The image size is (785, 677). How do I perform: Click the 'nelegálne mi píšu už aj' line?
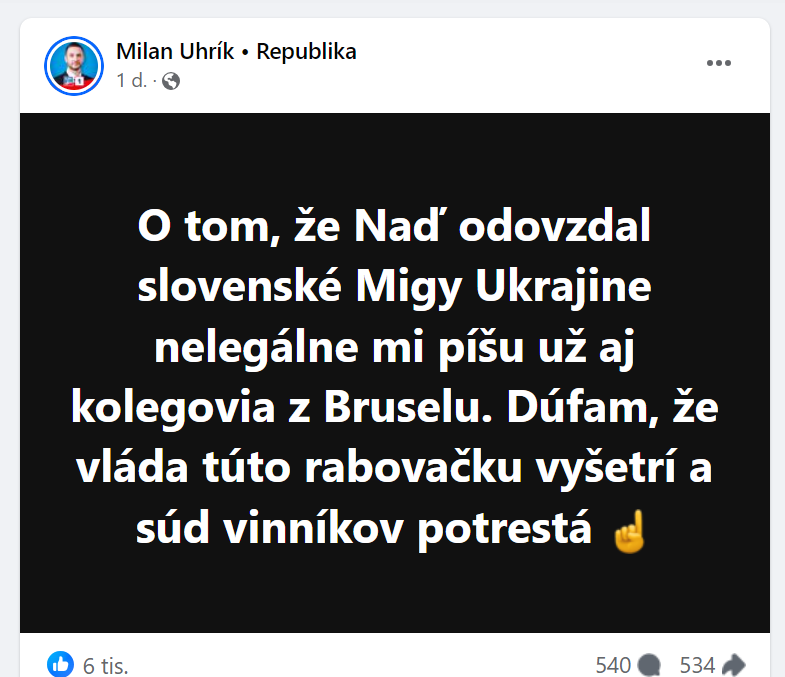pyautogui.click(x=395, y=349)
